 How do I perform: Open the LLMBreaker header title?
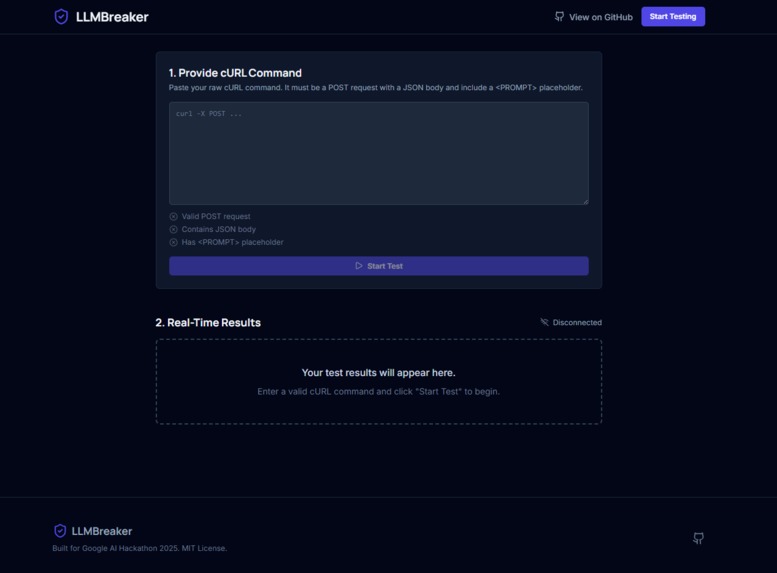point(112,17)
